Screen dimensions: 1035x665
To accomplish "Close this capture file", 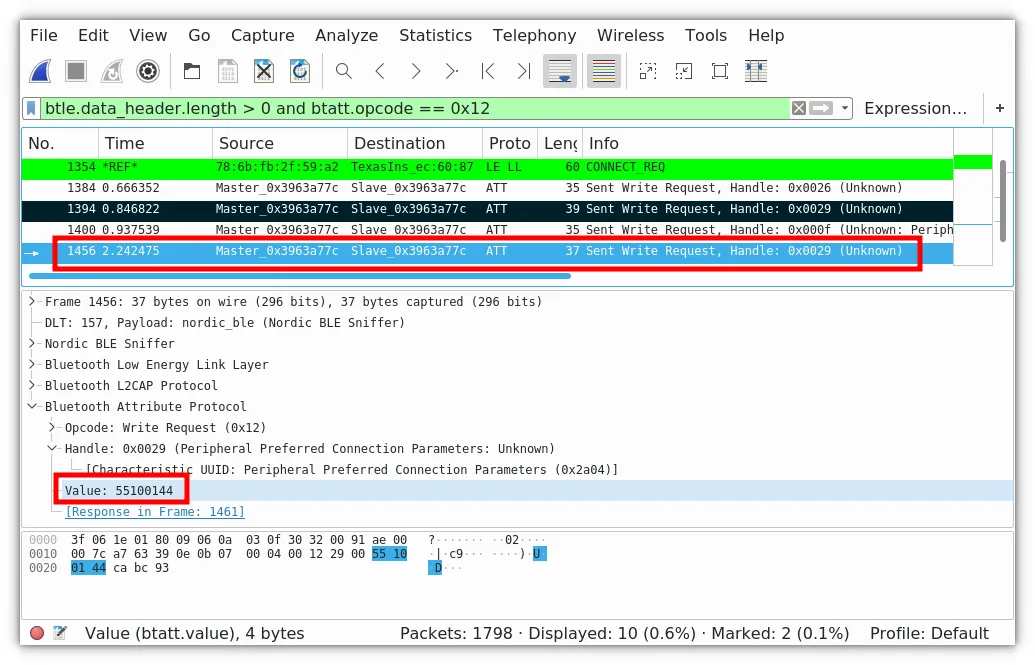I will click(264, 71).
